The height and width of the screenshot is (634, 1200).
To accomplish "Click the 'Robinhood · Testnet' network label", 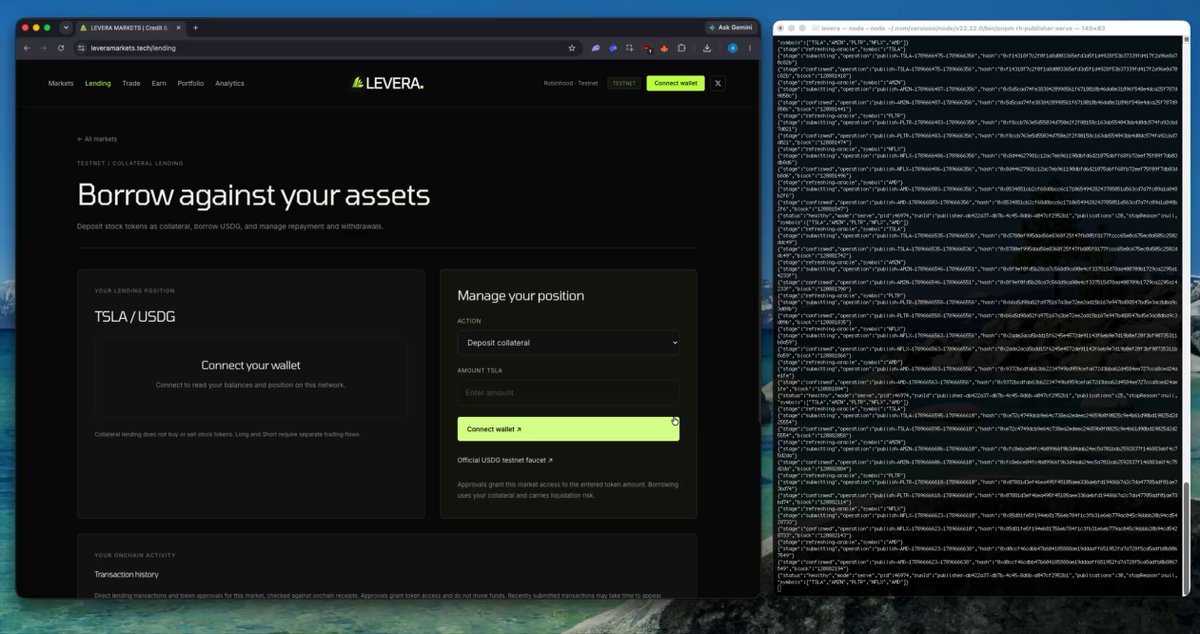I will pos(571,83).
